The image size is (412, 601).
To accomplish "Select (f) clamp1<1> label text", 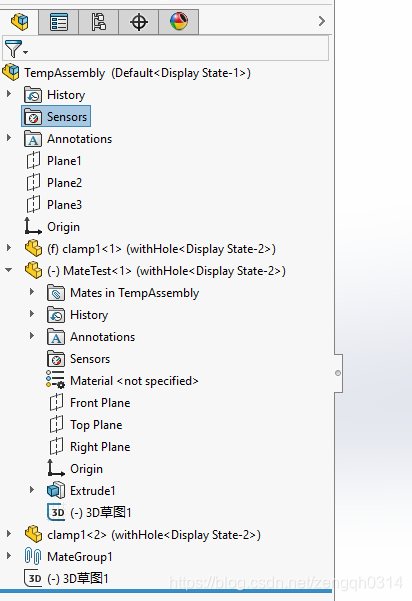I will [161, 249].
